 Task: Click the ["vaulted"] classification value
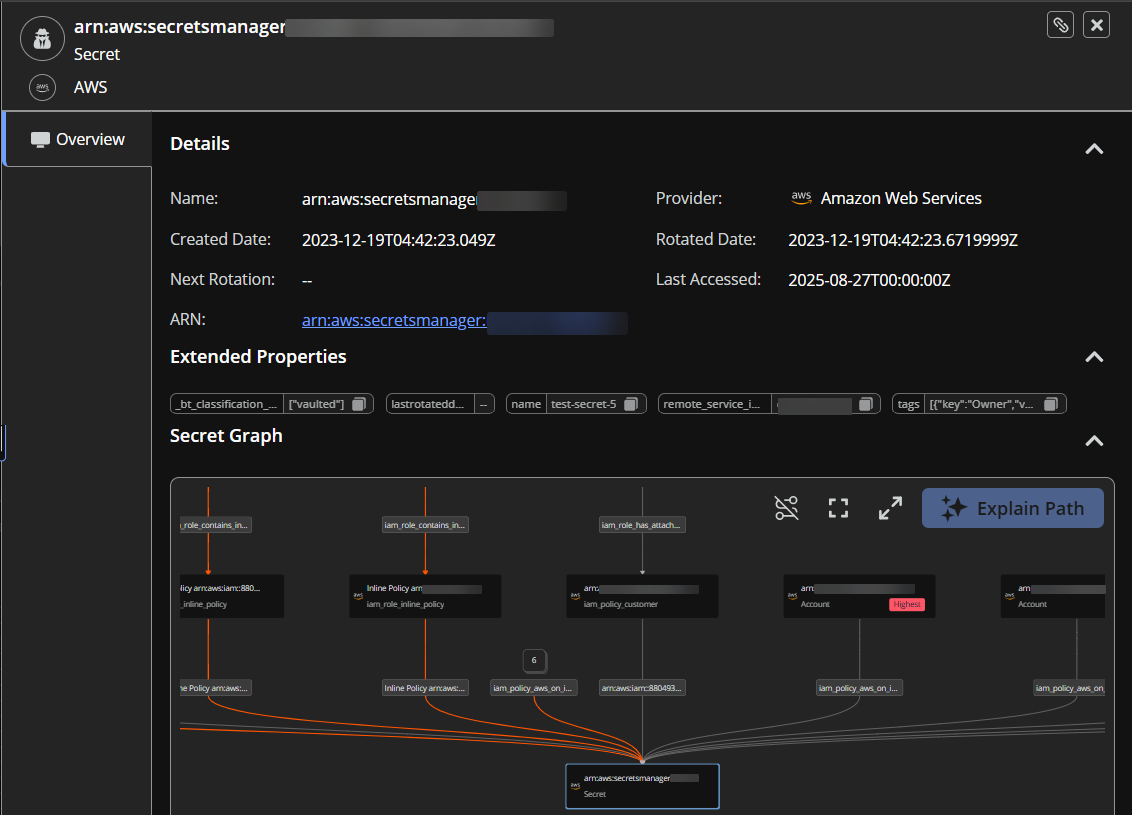coord(315,404)
